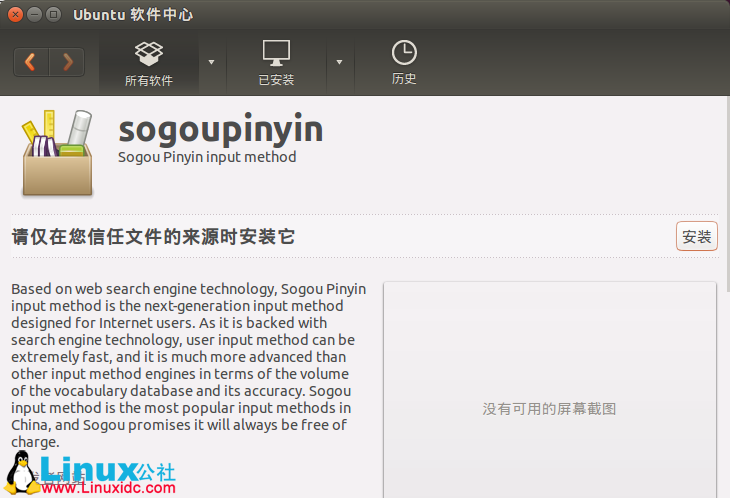730x498 pixels.
Task: Click the 'Sogou Pinyin input method' subtitle
Action: point(207,157)
